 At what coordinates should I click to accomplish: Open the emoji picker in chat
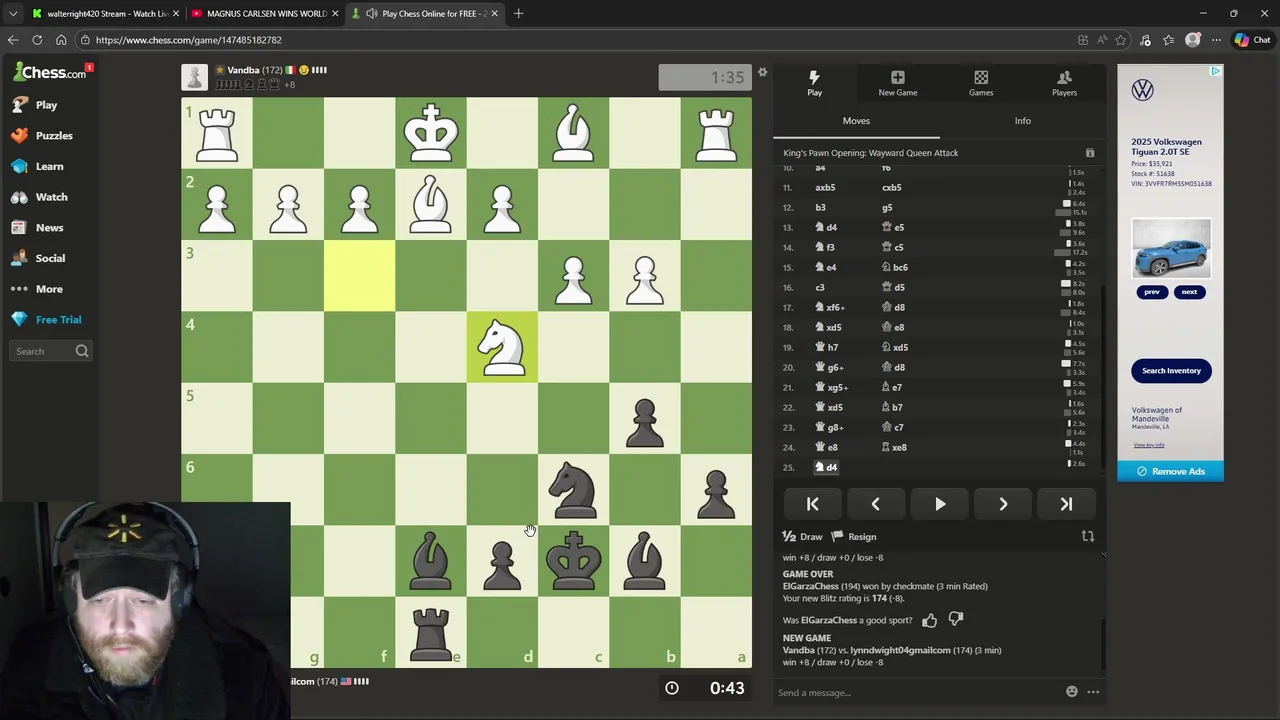click(x=1072, y=692)
